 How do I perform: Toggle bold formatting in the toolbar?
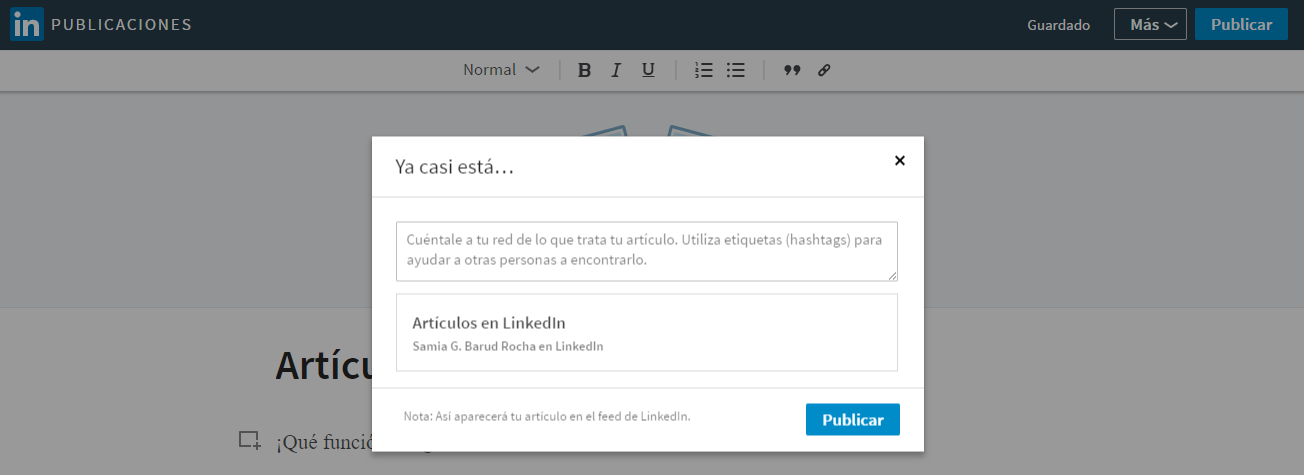pos(585,70)
